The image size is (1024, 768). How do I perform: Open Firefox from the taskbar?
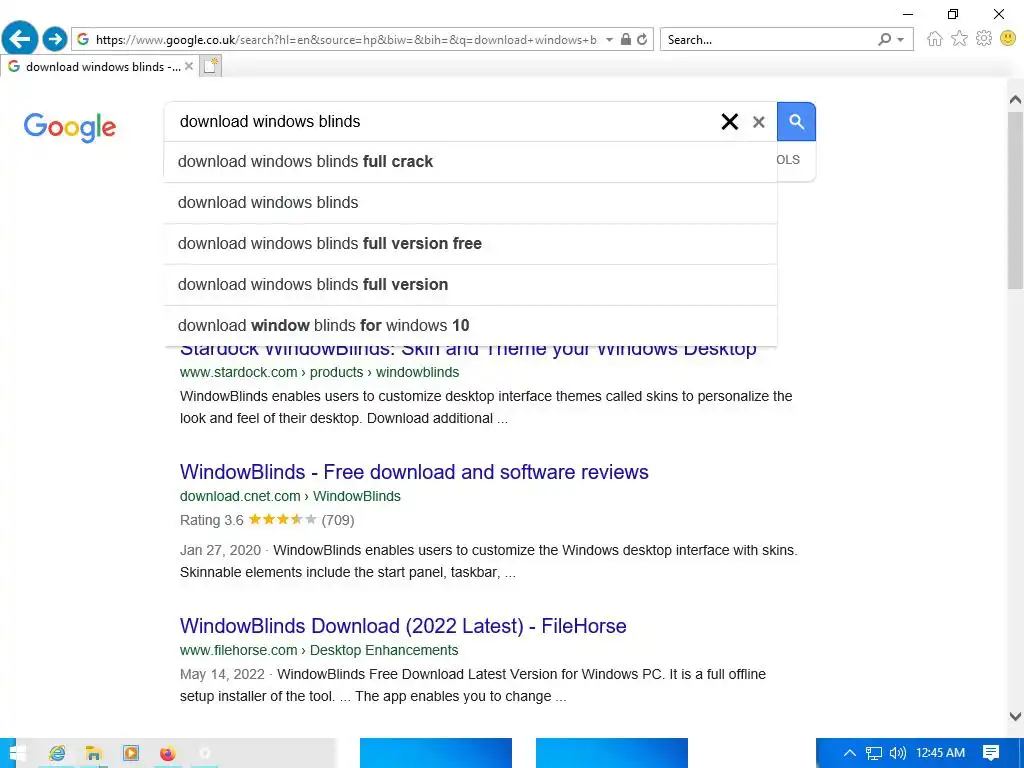168,753
